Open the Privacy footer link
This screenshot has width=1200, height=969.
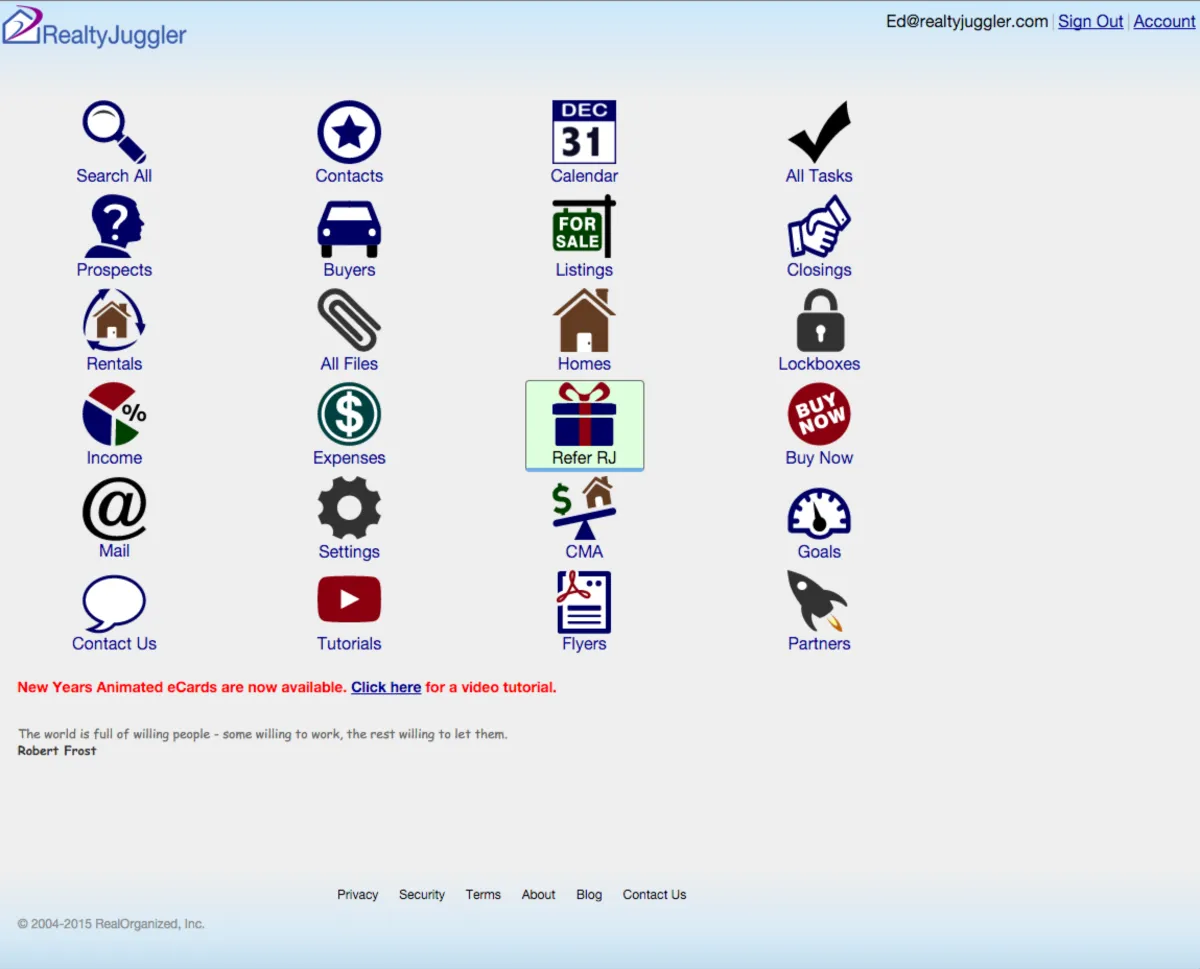coord(358,895)
